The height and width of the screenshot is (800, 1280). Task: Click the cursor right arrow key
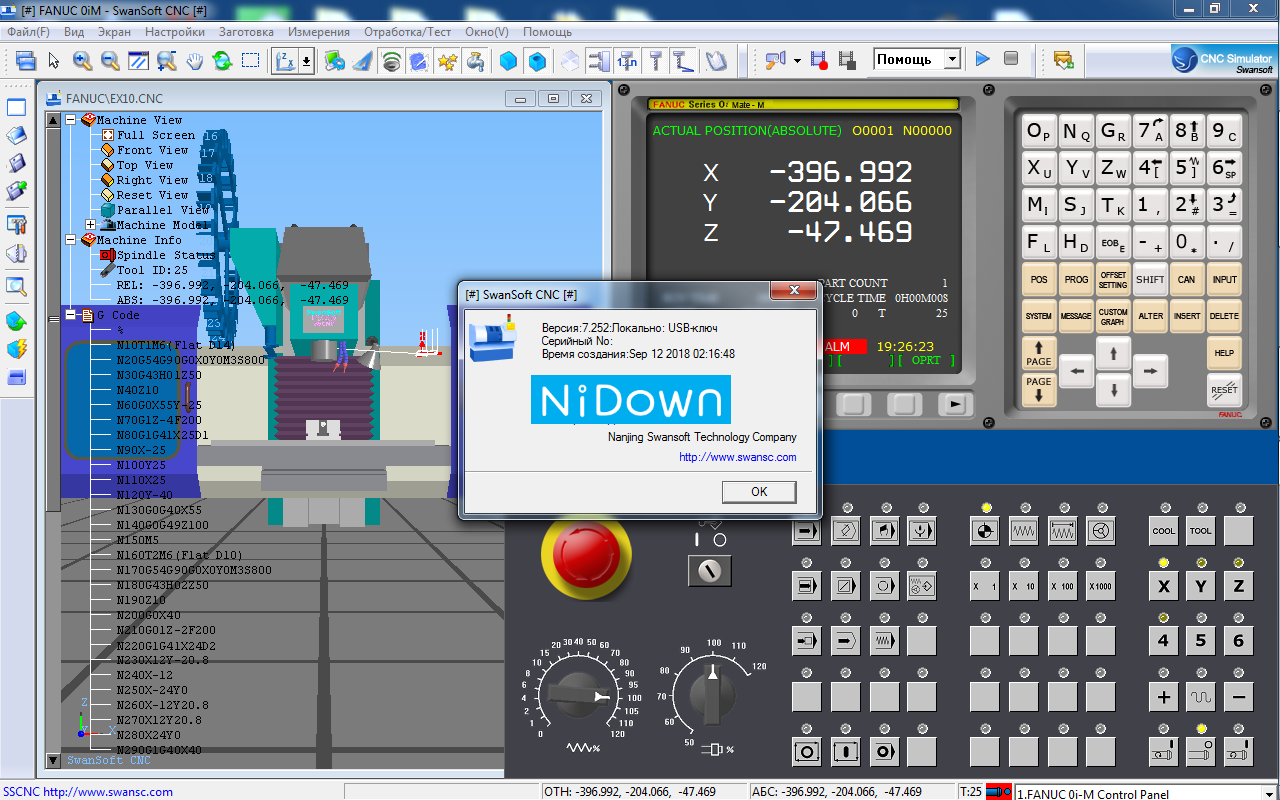coord(1150,371)
